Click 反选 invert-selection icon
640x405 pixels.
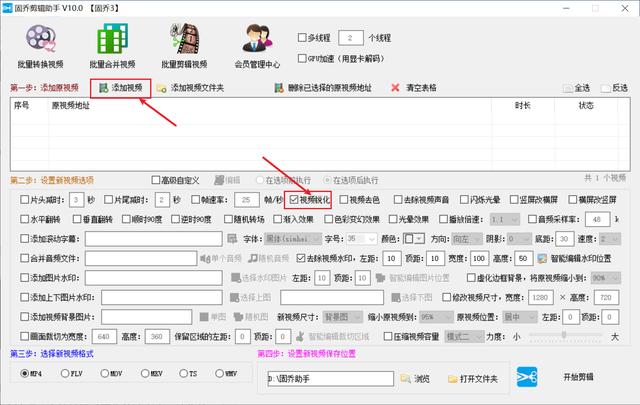[x=606, y=88]
